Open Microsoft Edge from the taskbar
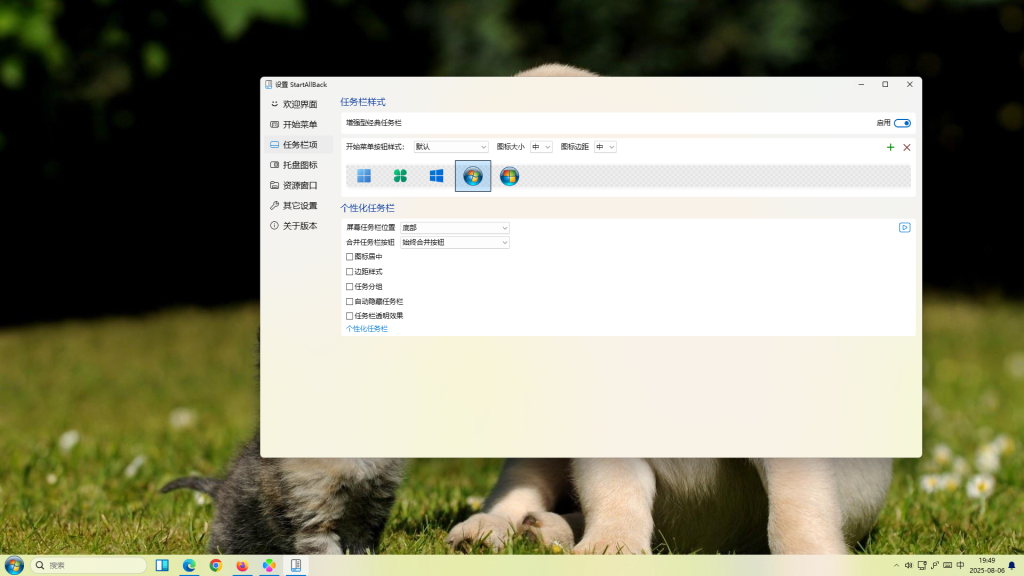Screen dimensions: 1024x576 coord(189,565)
